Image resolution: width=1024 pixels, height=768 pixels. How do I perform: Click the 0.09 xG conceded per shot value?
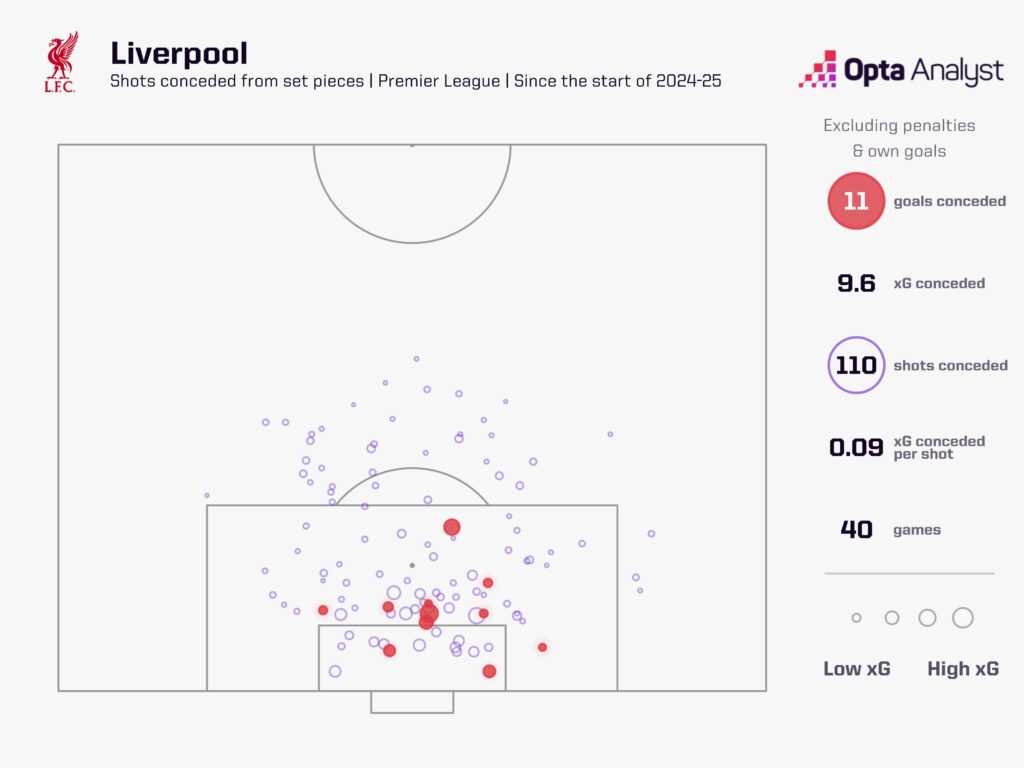[x=856, y=448]
